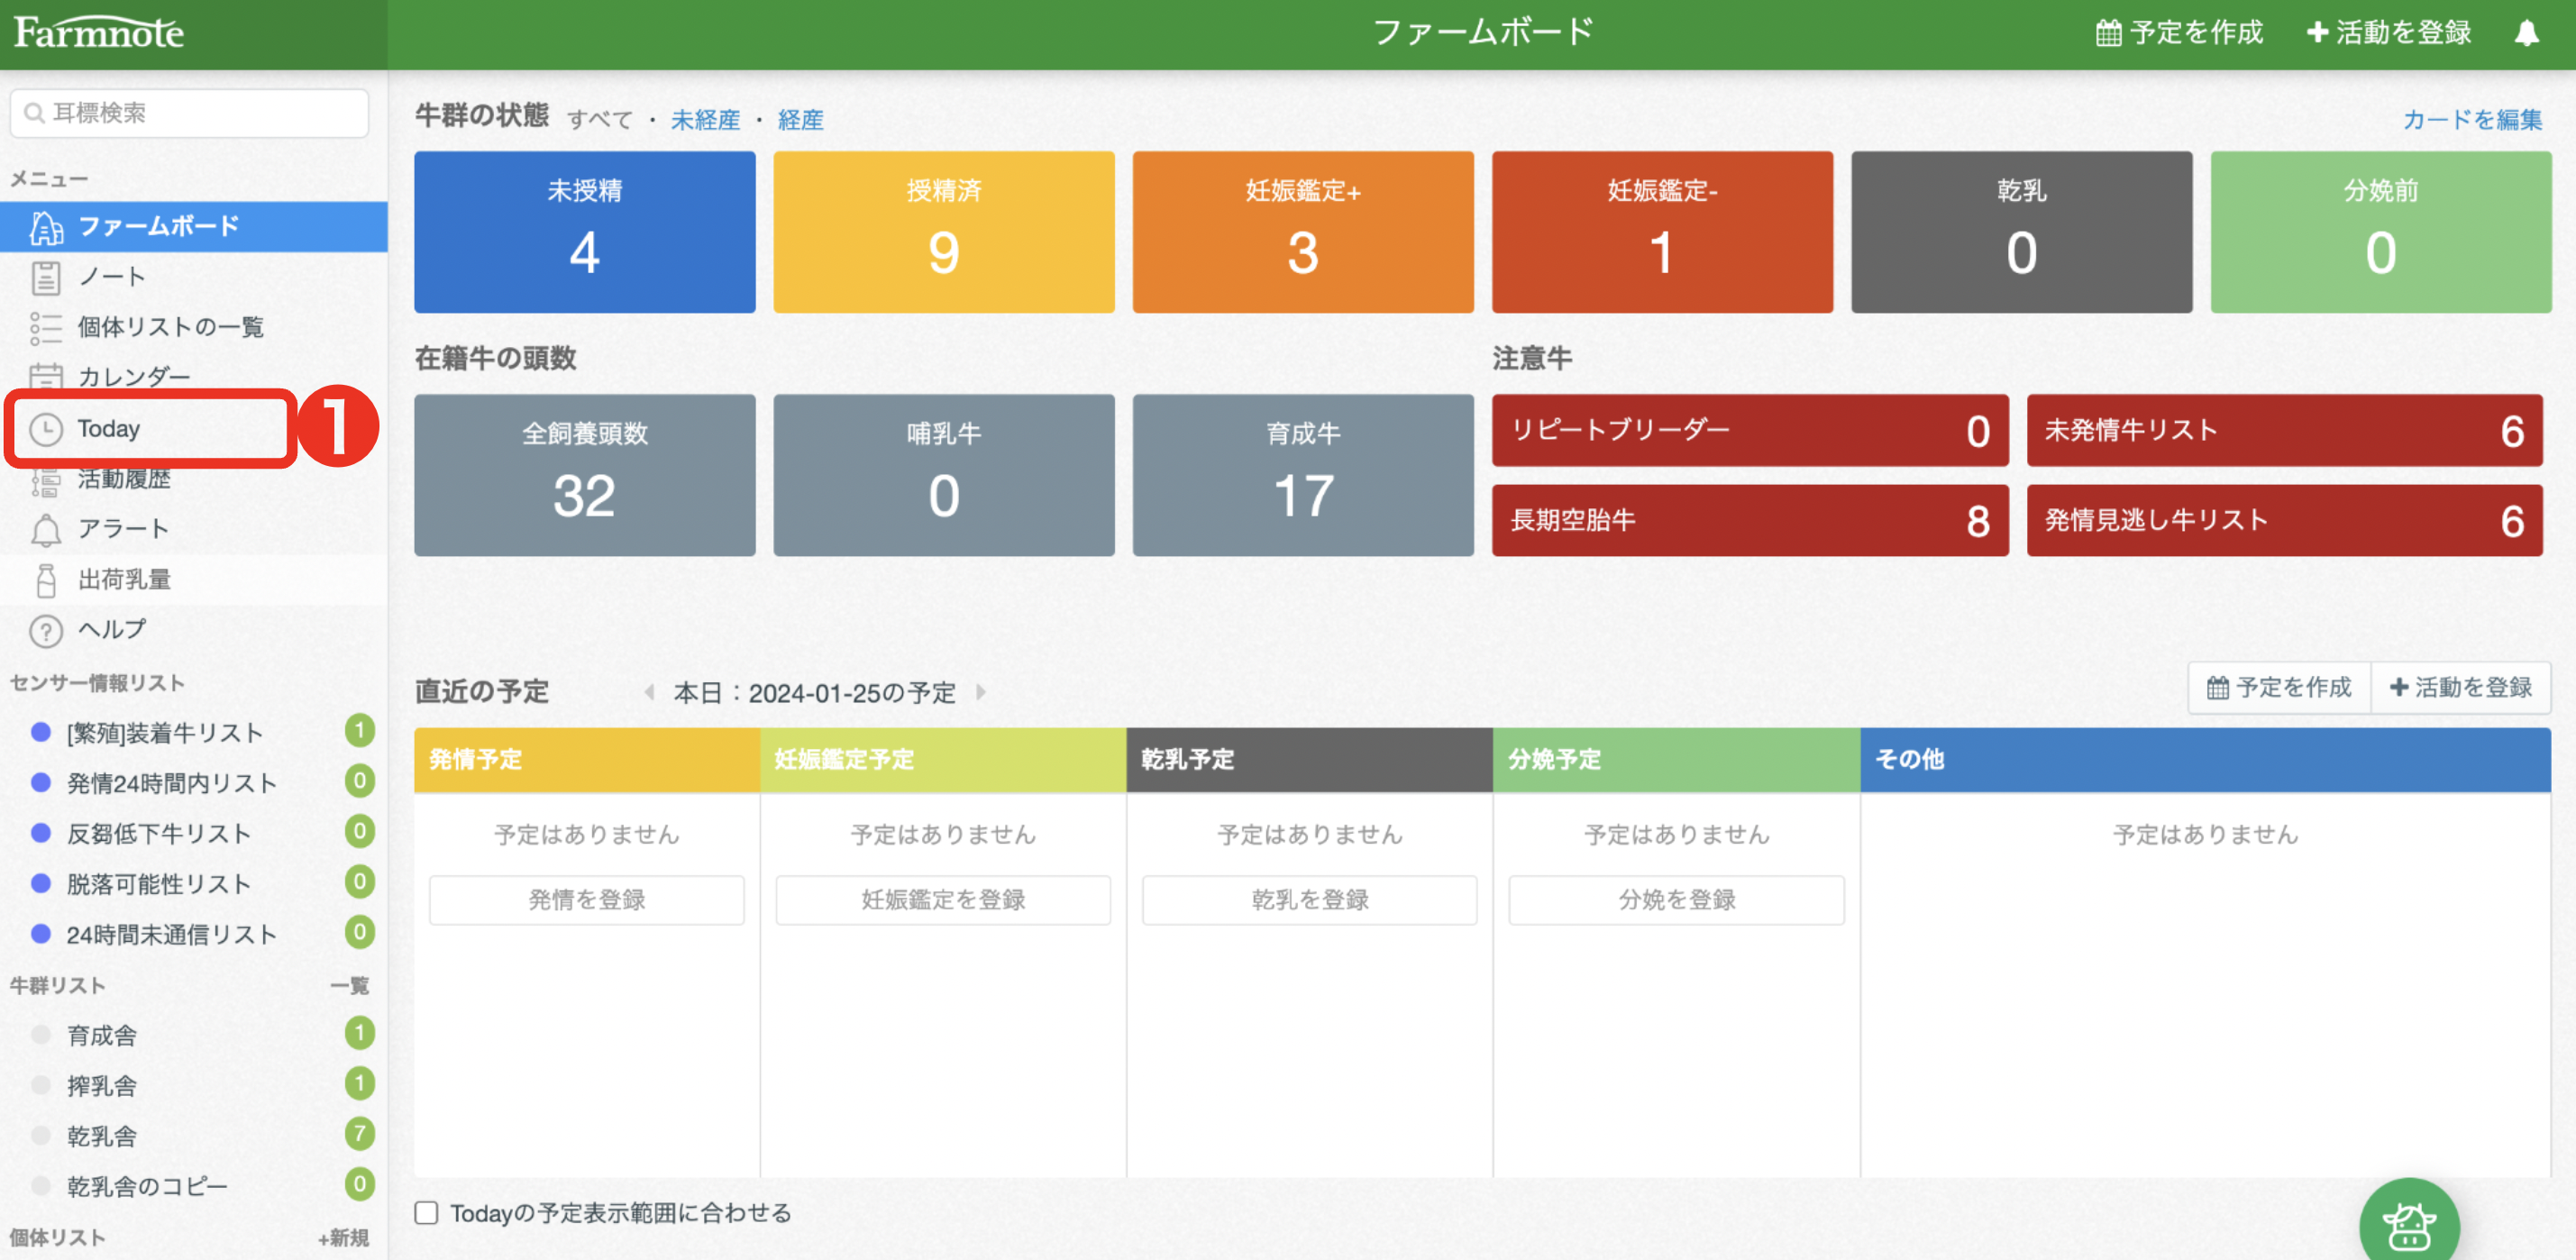Open the blue 未授精 card
Viewport: 2576px width, 1260px height.
(585, 232)
